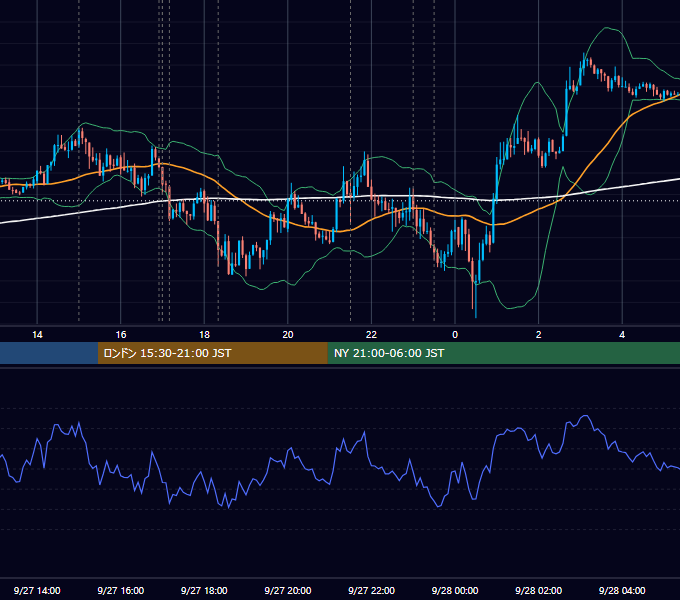Click hour label 22 on price chart axis
This screenshot has height=600, width=680.
coord(371,335)
